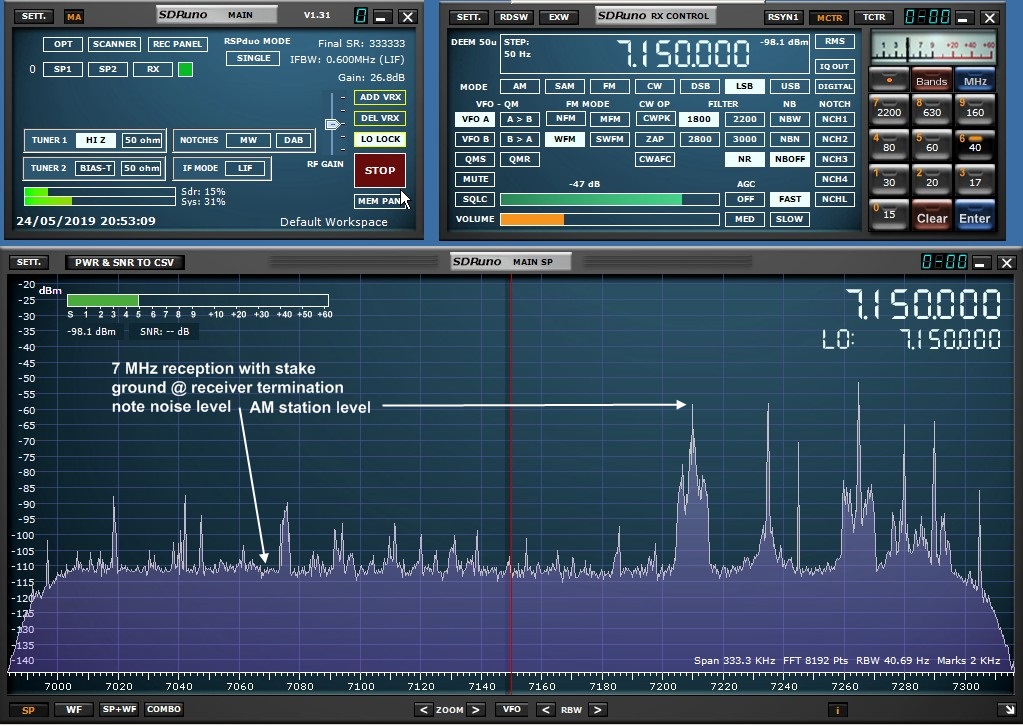Click the red VFO tuning line in spectrum
Image resolution: width=1023 pixels, height=726 pixels.
pos(511,473)
